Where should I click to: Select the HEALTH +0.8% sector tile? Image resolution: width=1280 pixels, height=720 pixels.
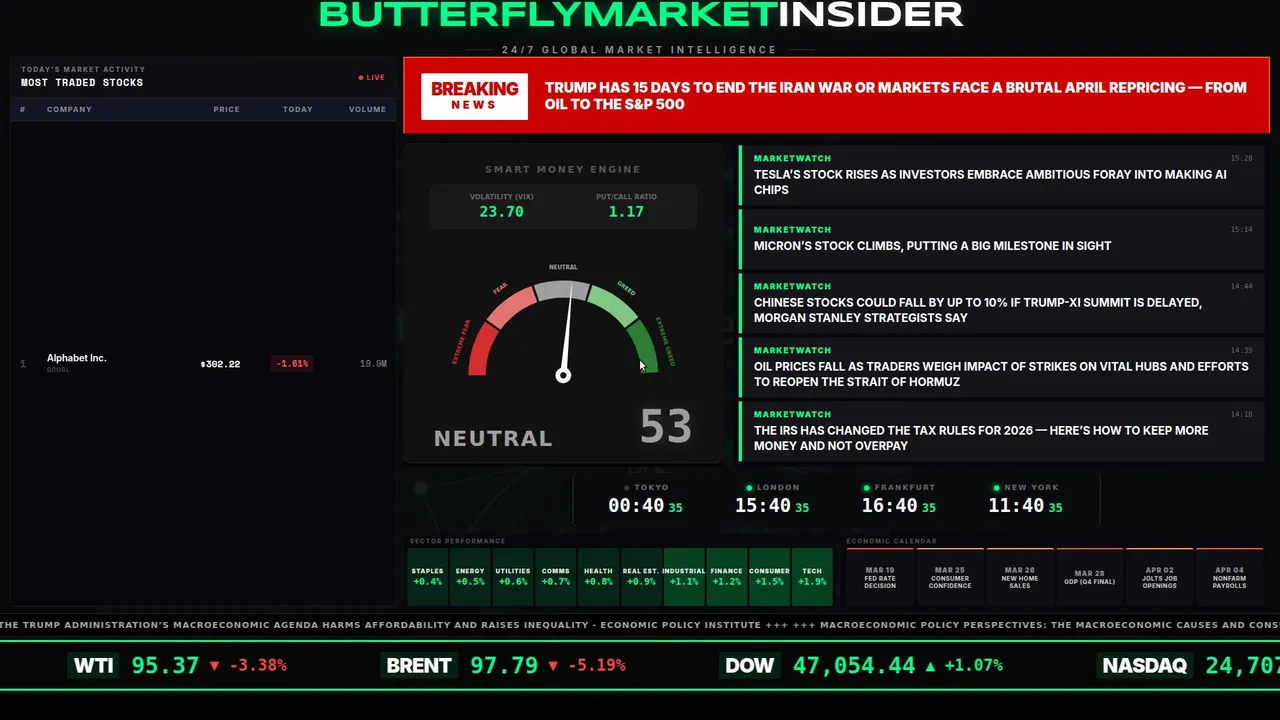598,577
